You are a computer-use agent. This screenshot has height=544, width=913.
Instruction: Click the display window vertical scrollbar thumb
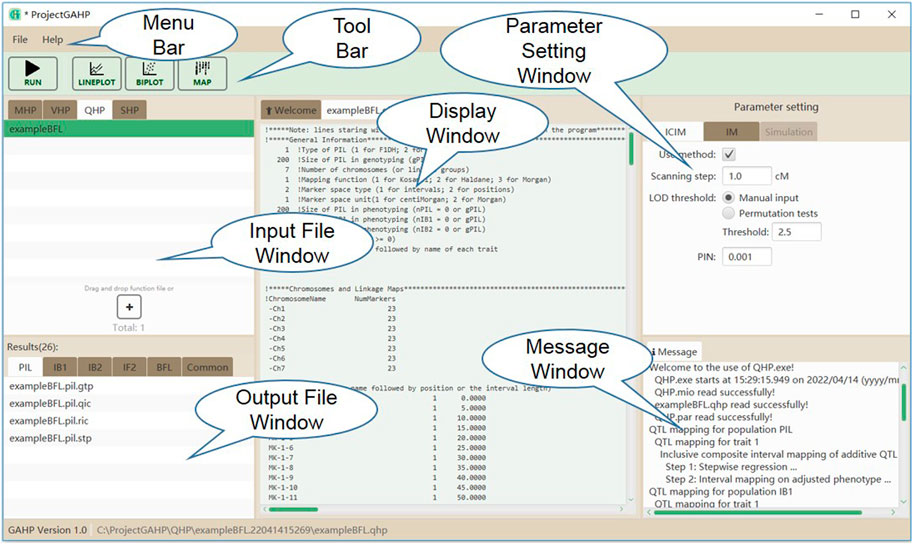(x=631, y=149)
